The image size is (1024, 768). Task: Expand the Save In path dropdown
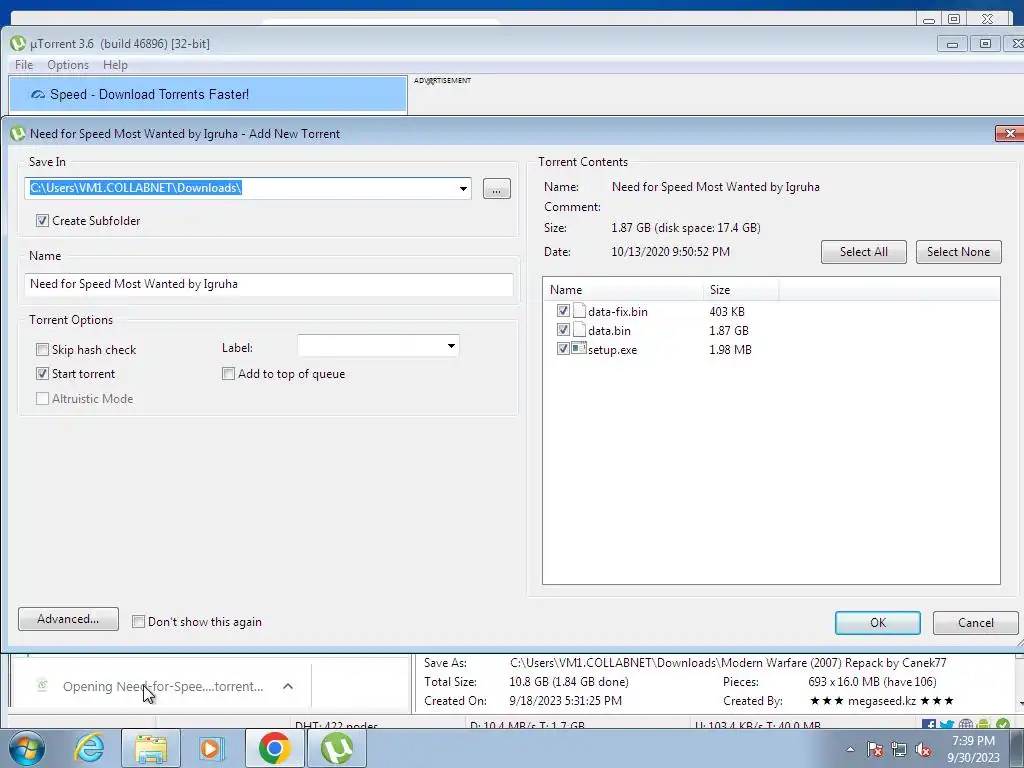[463, 189]
